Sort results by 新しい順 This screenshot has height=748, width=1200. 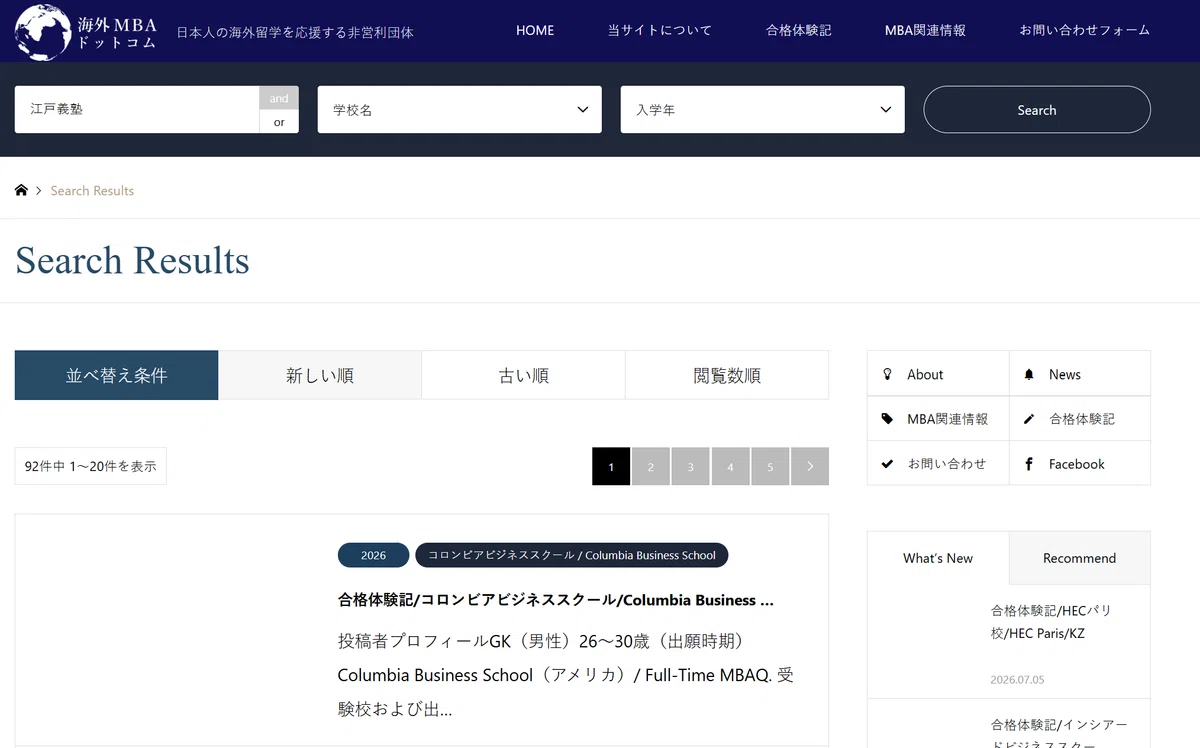tap(320, 375)
